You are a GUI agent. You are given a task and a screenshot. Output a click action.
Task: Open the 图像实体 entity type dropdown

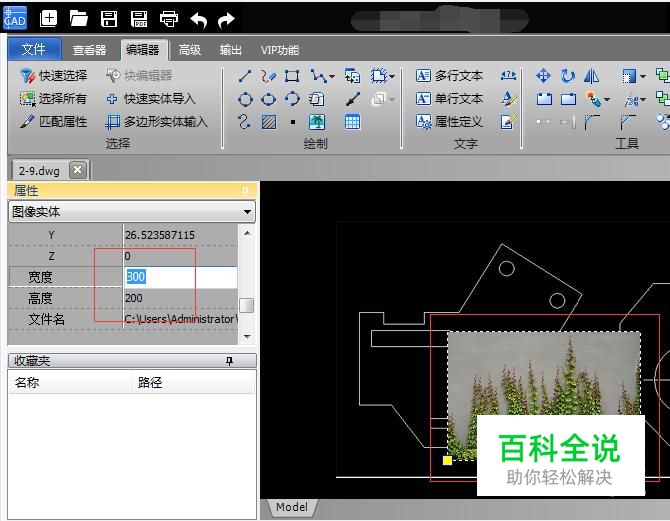pyautogui.click(x=247, y=212)
